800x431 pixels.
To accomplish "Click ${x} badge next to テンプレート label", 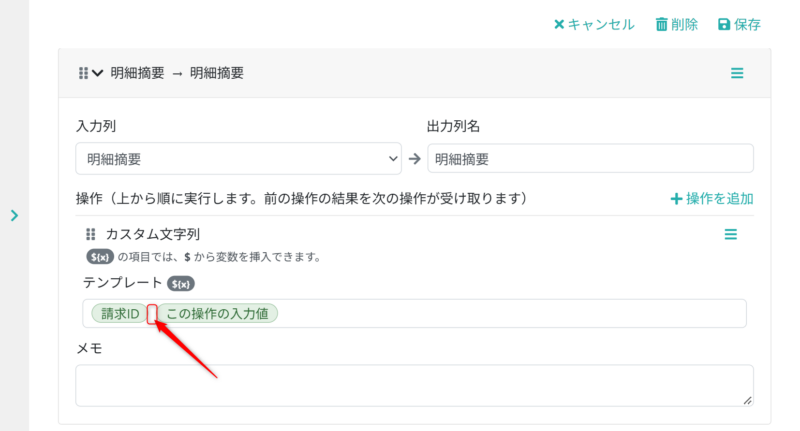I will point(181,284).
